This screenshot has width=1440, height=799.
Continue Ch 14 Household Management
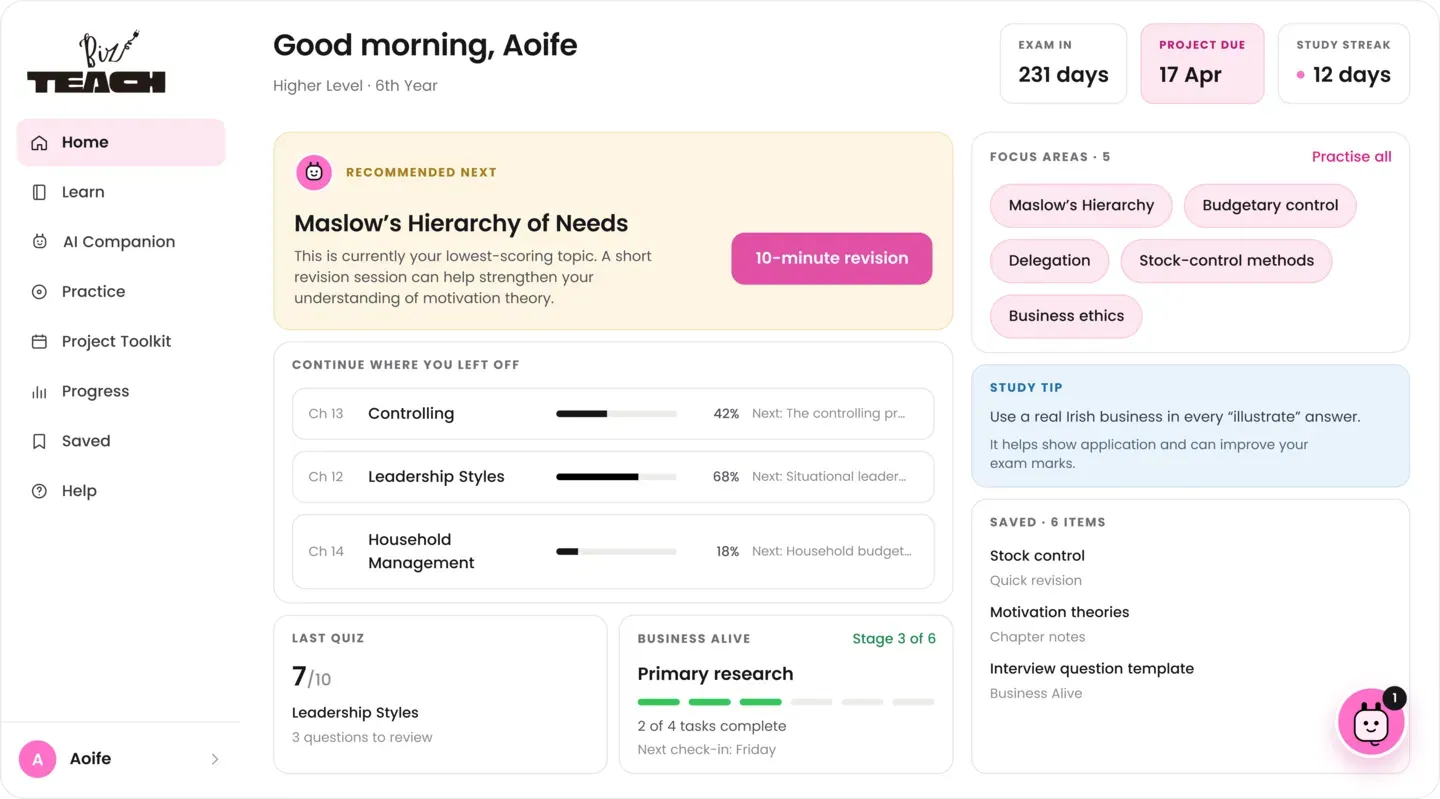pos(613,551)
